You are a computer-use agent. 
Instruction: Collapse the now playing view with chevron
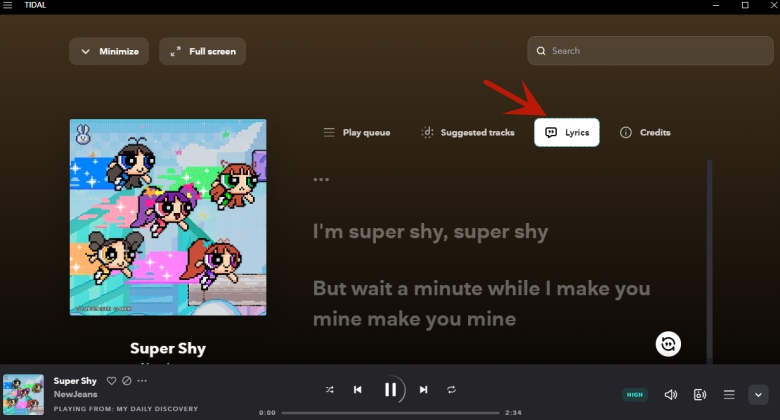(x=758, y=395)
